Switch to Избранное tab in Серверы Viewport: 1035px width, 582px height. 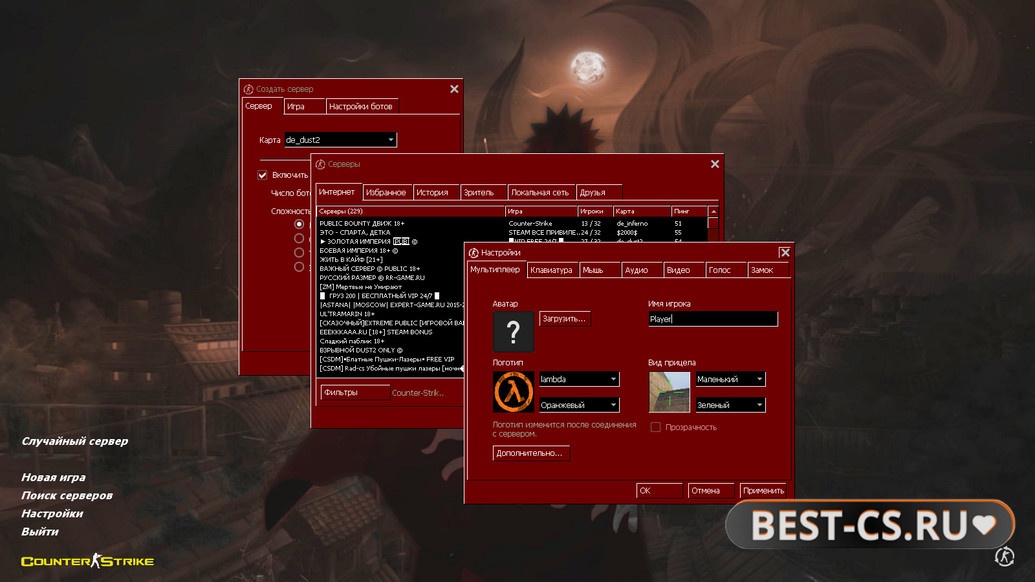pos(387,192)
